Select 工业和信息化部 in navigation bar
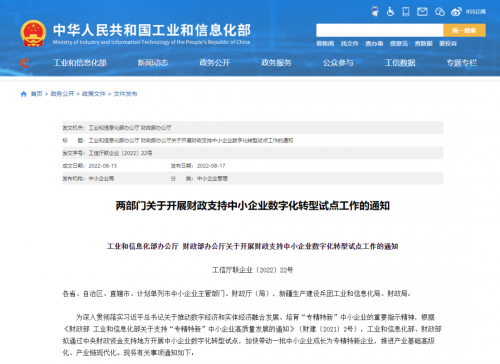500x364 pixels. (80, 63)
